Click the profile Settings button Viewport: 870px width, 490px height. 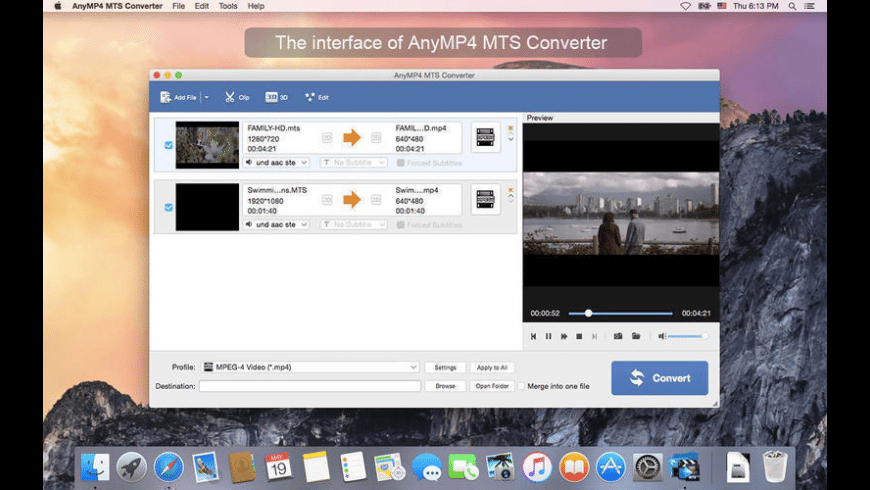tap(445, 367)
